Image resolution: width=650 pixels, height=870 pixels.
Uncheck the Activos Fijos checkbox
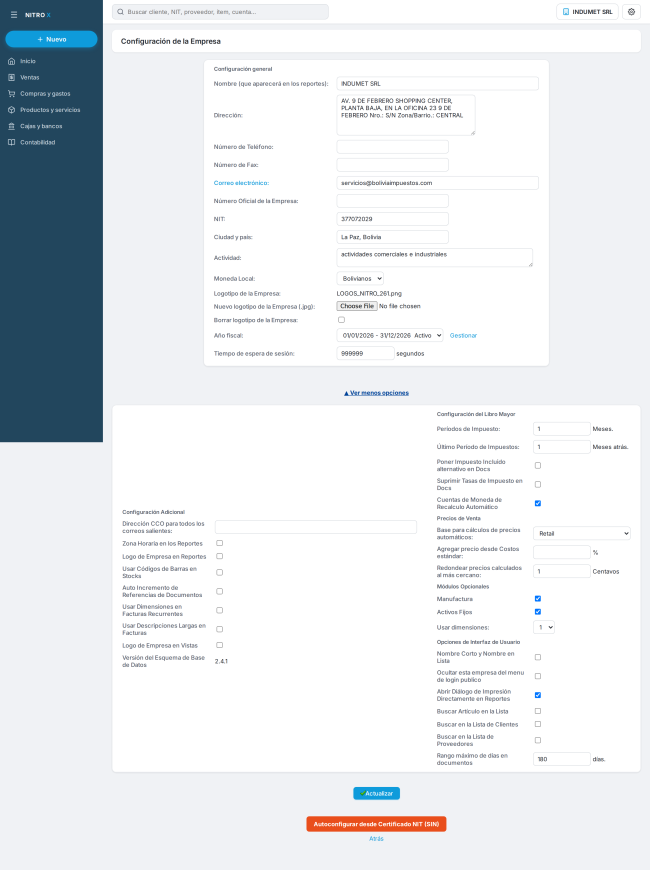click(x=538, y=612)
